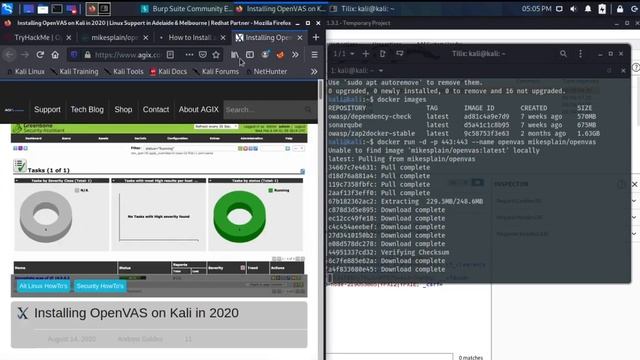The height and width of the screenshot is (360, 640).
Task: Save page to Pocket icon
Action: click(x=202, y=55)
